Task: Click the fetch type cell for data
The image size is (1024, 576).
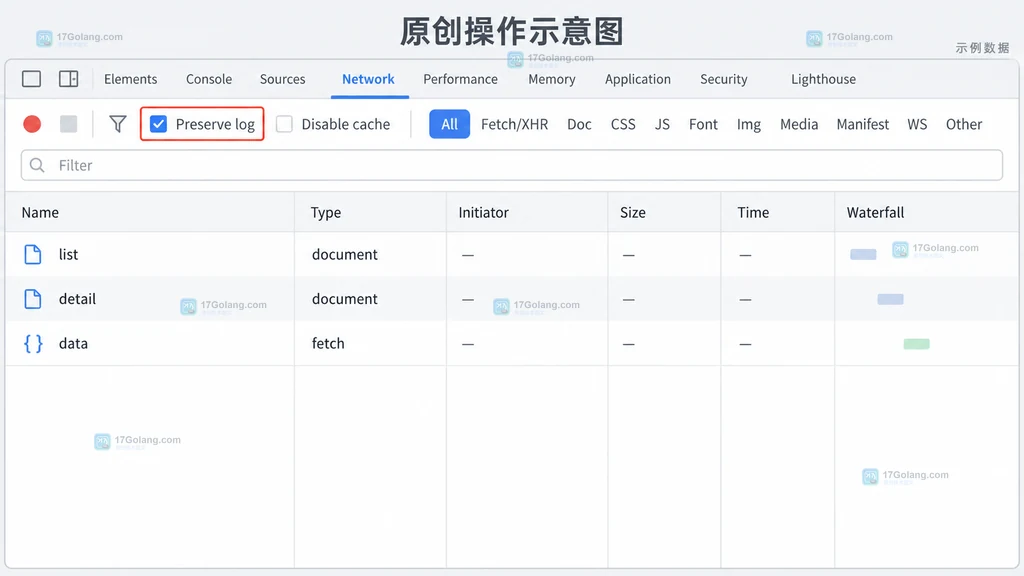Action: click(328, 343)
